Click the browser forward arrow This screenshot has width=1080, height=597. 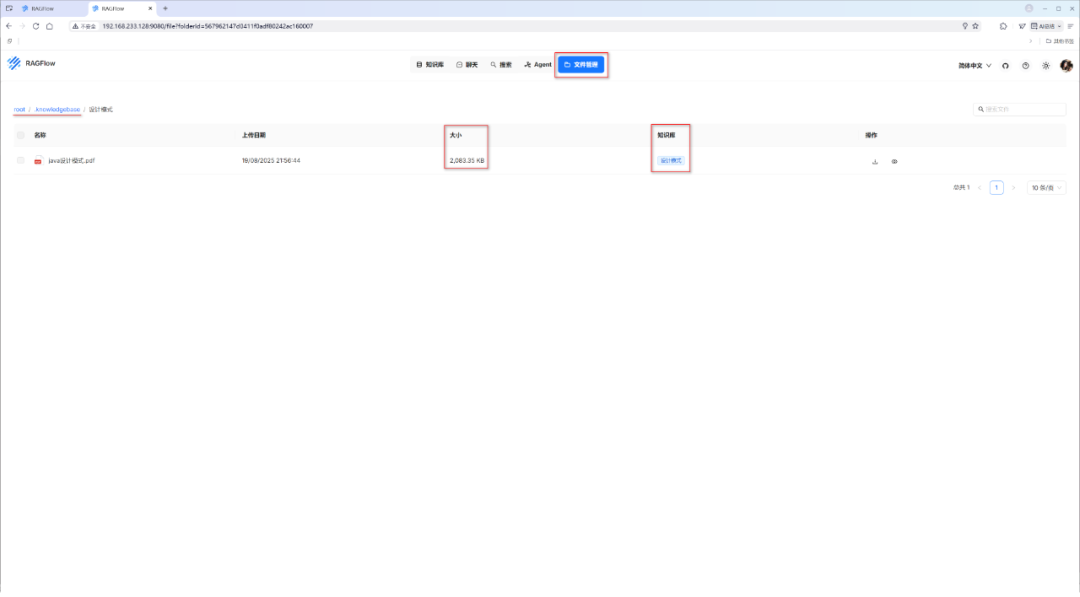point(22,26)
